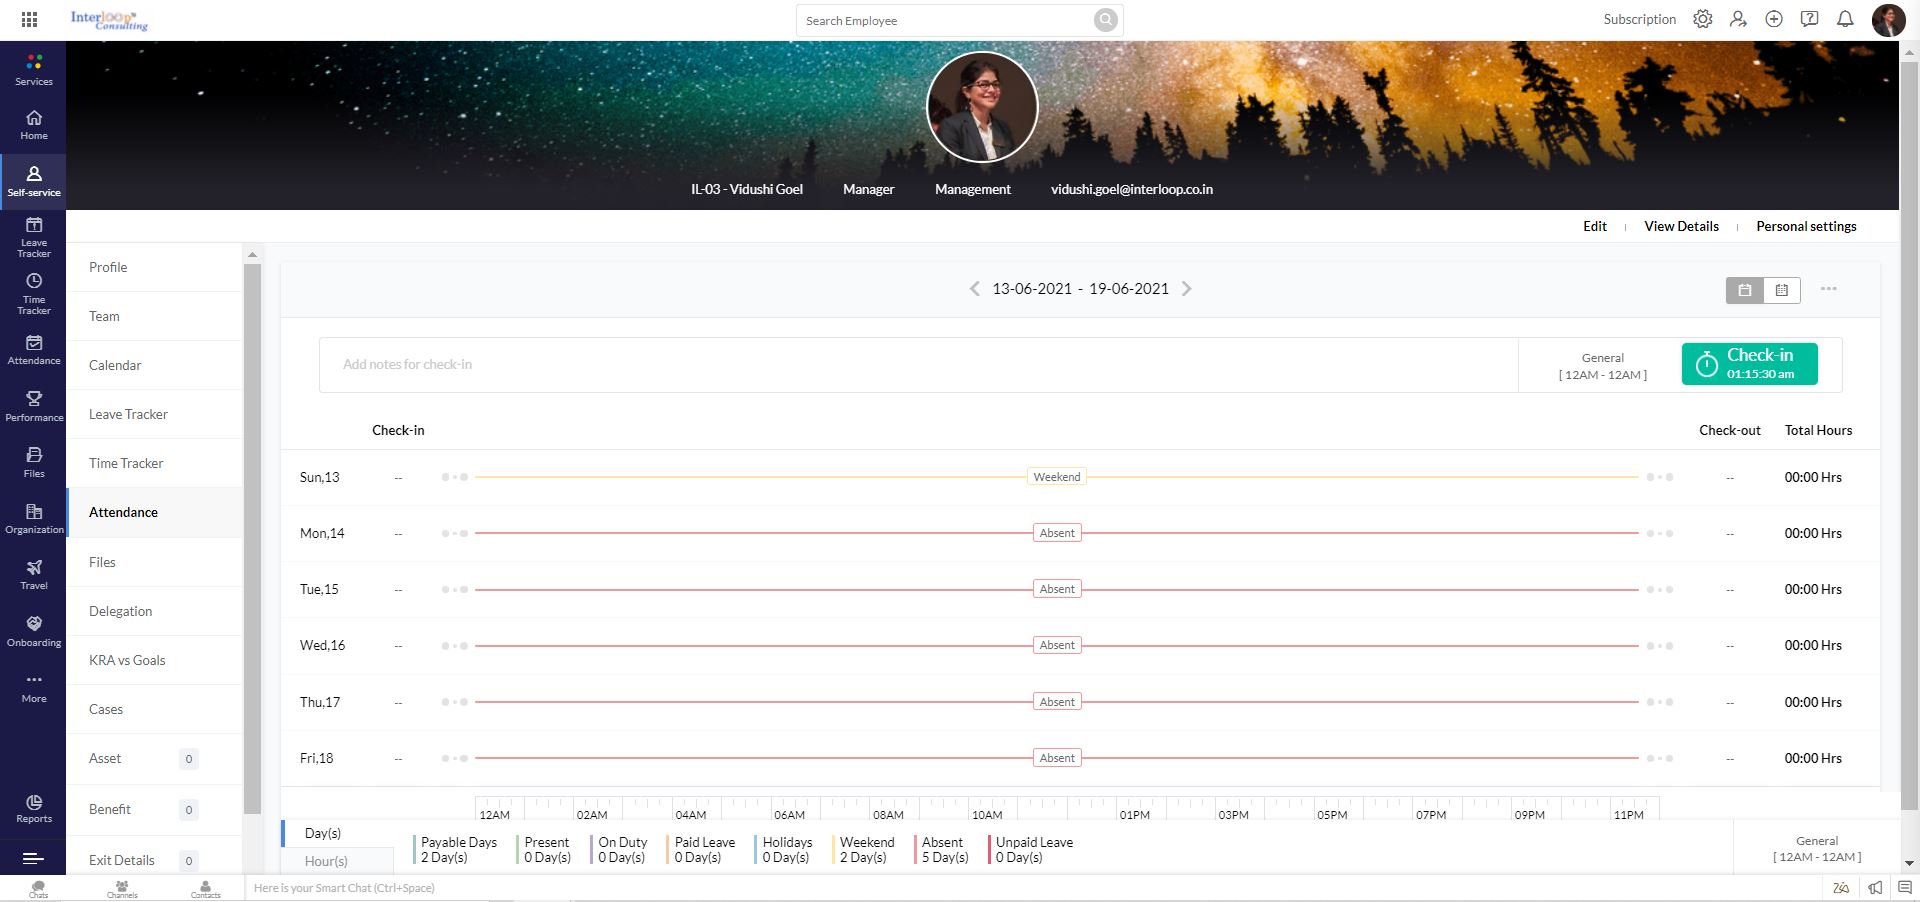Open the apps grid launcher icon
The height and width of the screenshot is (902, 1920).
29,19
